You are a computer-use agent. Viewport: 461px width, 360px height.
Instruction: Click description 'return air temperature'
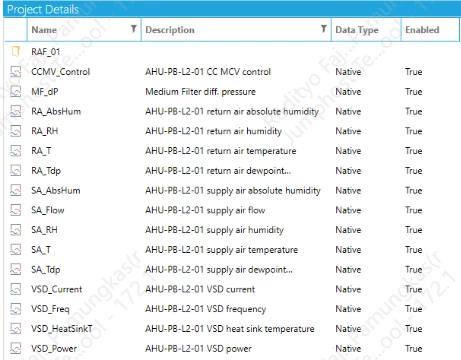[251, 151]
